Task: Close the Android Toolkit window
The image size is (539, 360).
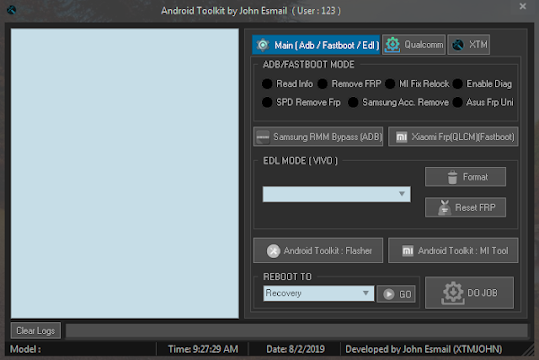Action: [x=523, y=6]
